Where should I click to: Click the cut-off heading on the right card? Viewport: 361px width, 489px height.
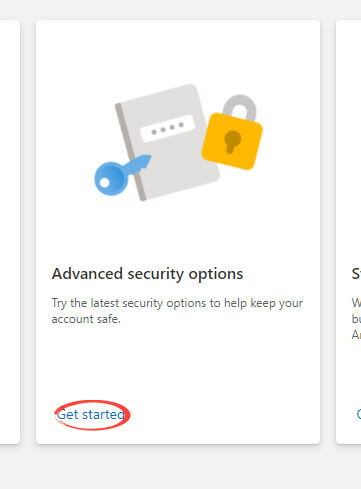pos(356,274)
